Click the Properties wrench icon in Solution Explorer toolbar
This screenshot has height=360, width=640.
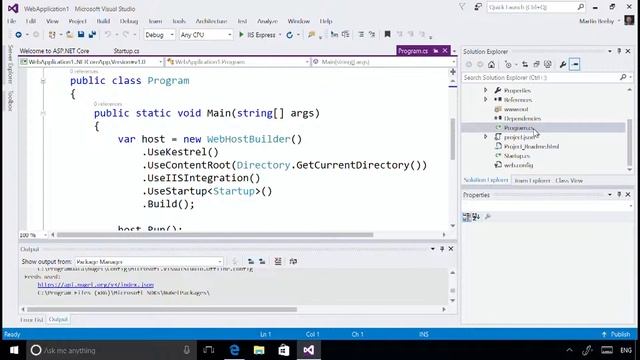point(563,64)
